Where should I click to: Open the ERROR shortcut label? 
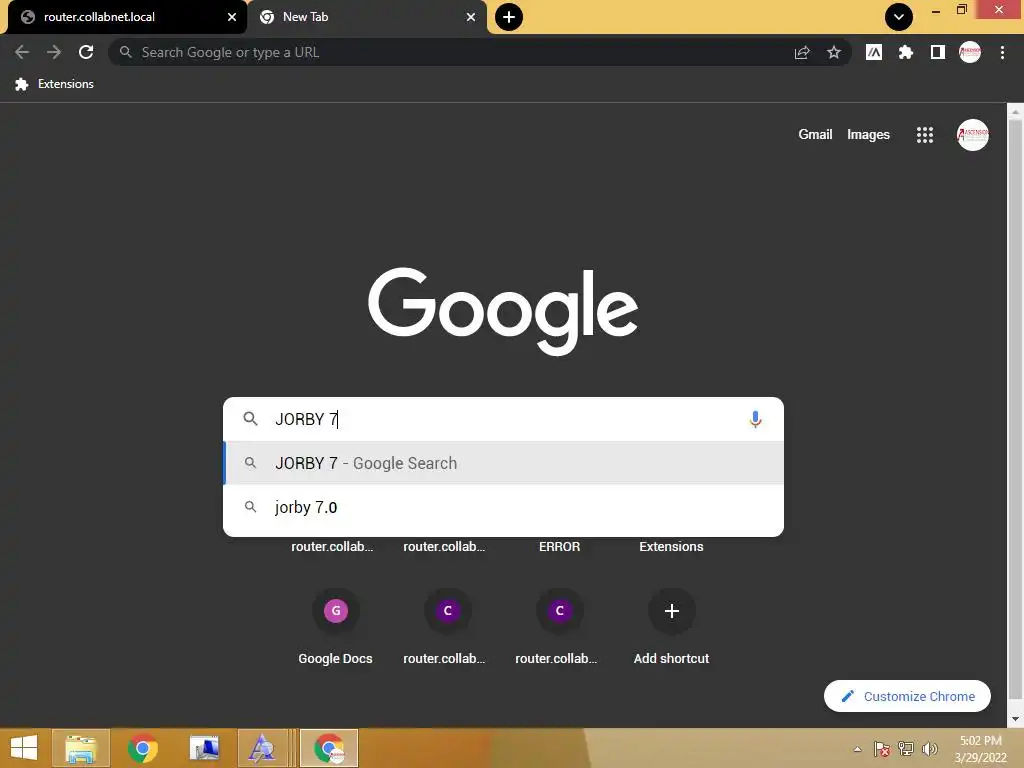tap(559, 547)
